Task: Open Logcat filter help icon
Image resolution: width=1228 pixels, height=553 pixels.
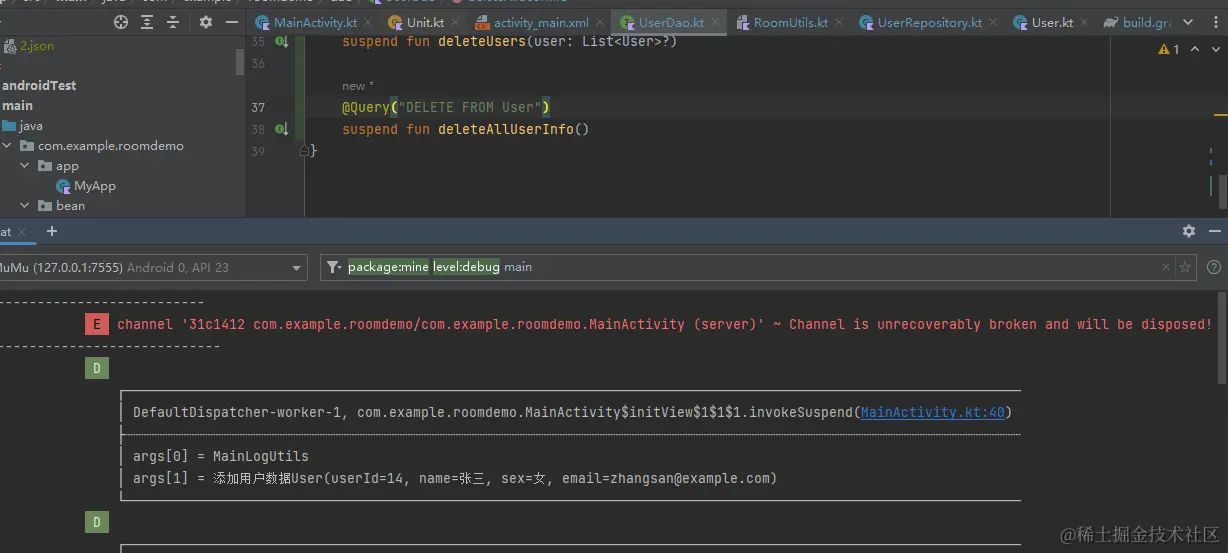Action: [1214, 268]
